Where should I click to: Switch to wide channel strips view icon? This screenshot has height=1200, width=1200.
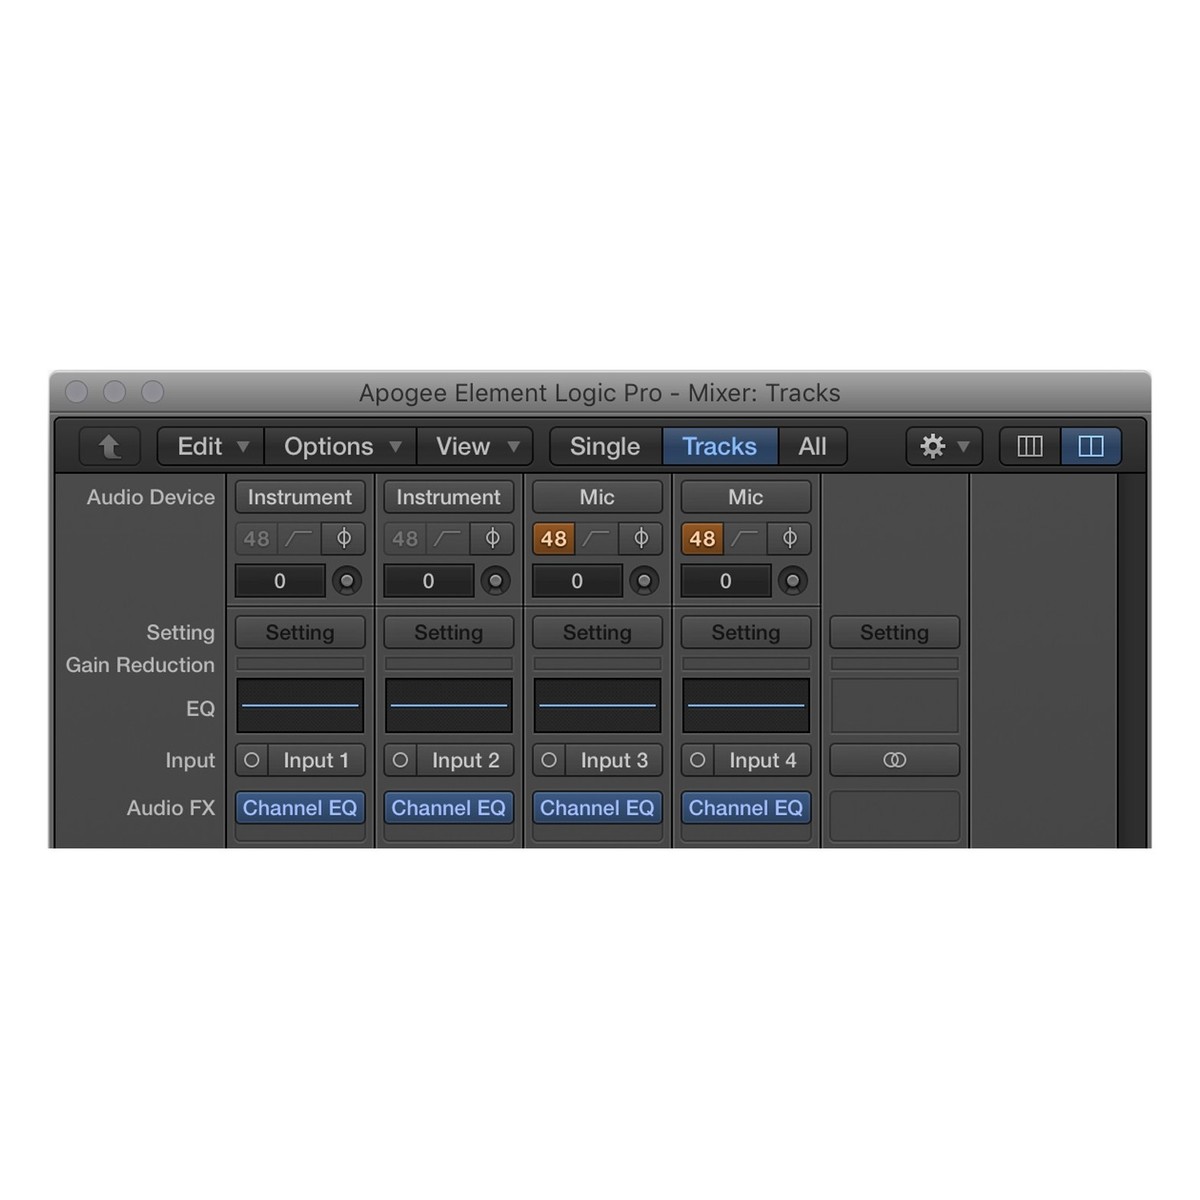1091,446
